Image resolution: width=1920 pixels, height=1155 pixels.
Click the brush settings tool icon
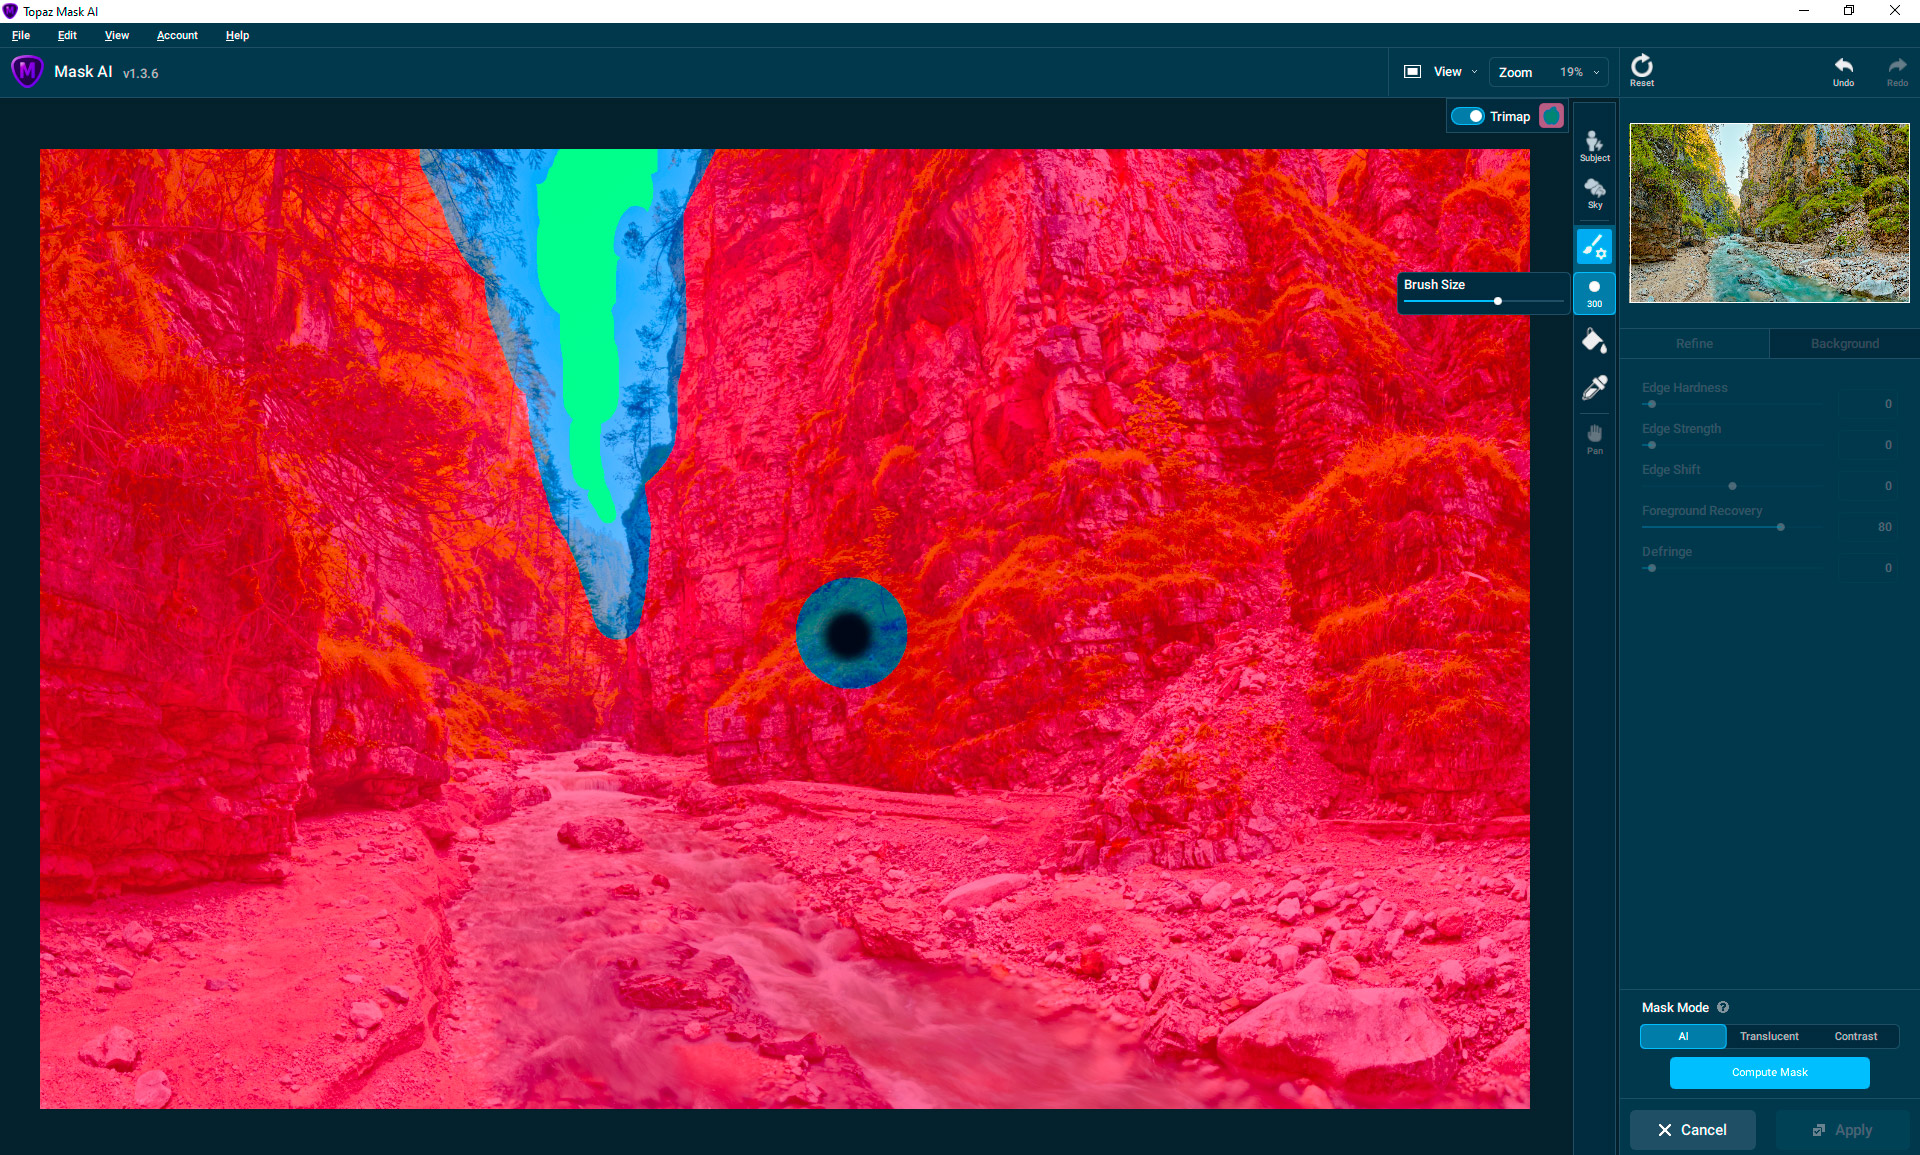click(x=1594, y=246)
